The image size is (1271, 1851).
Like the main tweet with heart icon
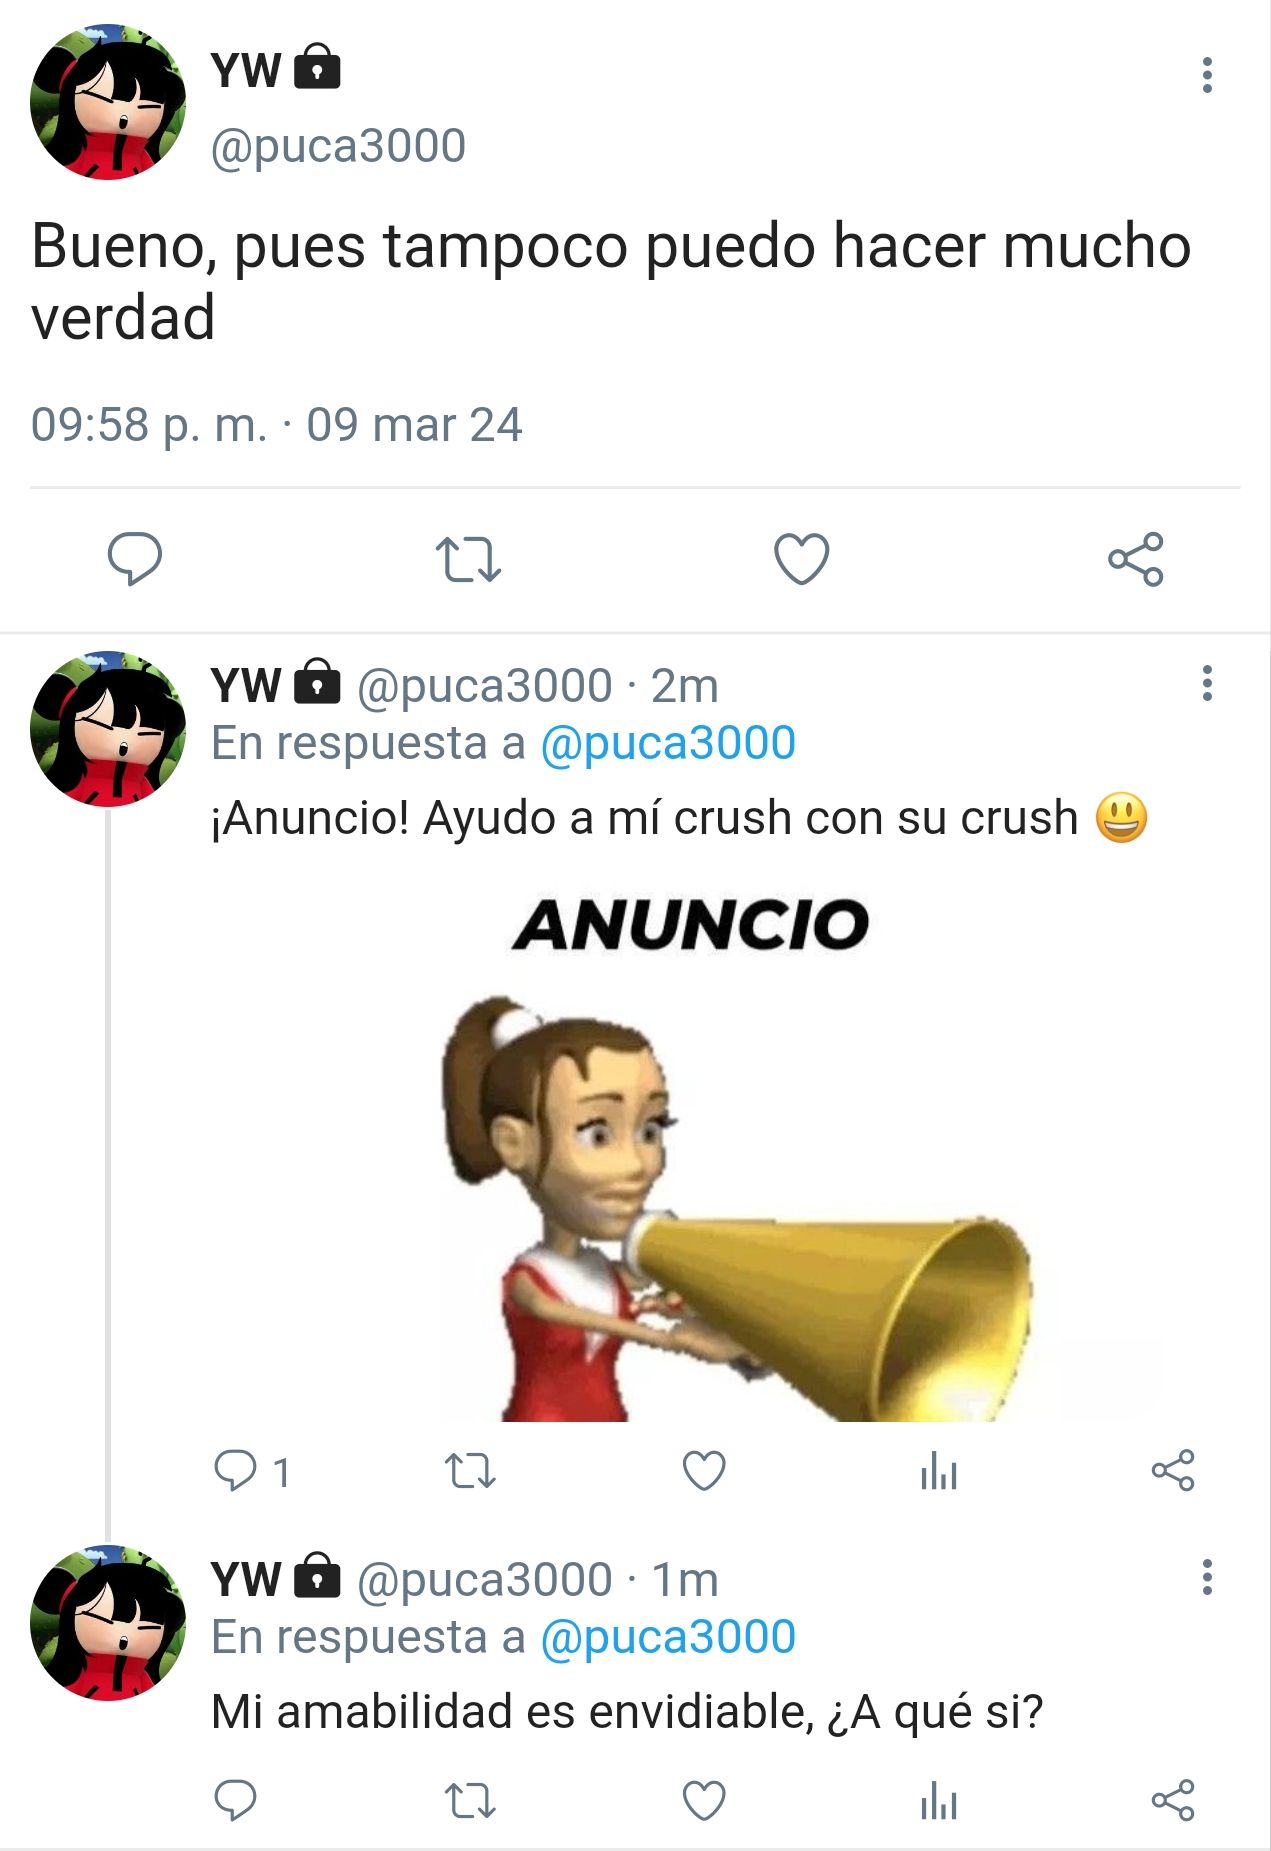pos(802,558)
